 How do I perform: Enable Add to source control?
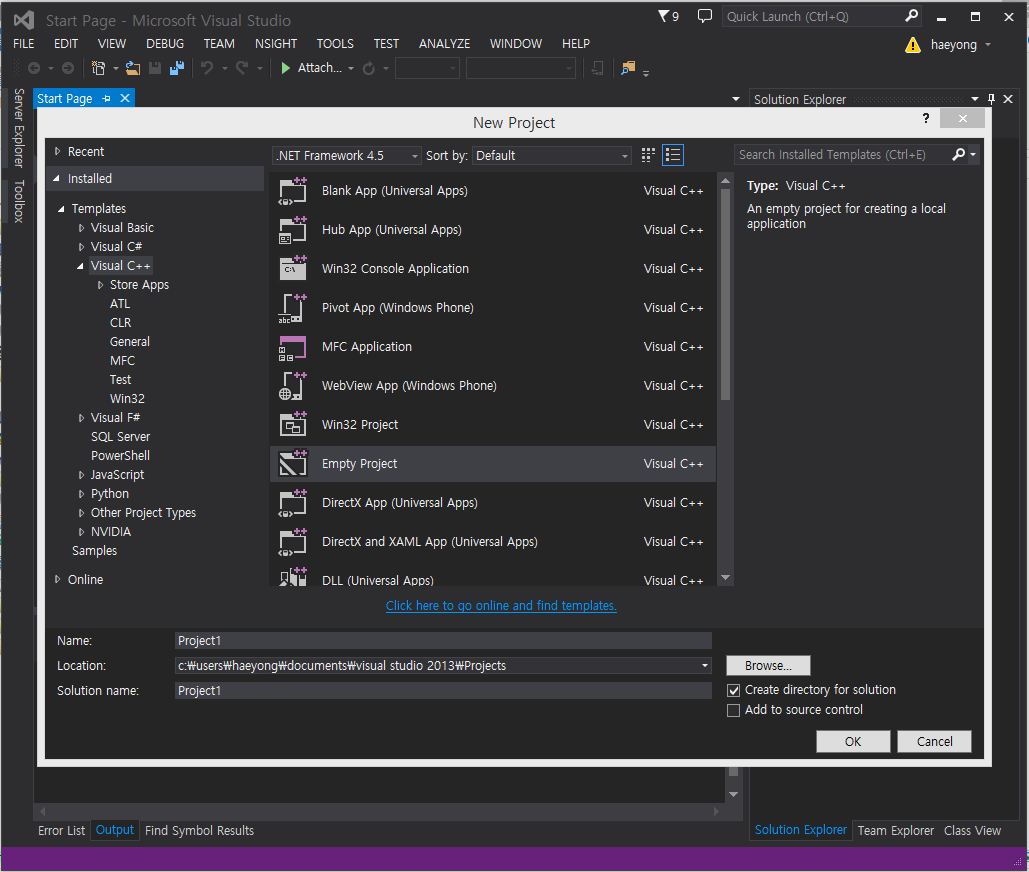(x=734, y=710)
